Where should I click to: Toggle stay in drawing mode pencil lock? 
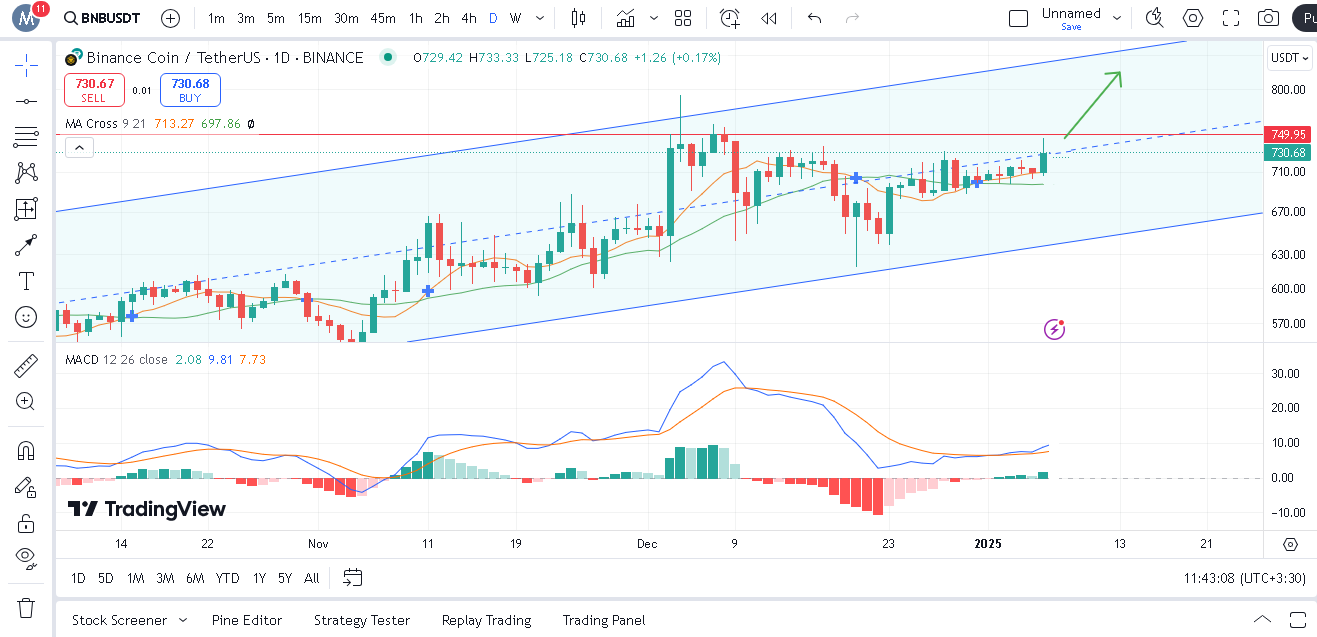tap(26, 487)
